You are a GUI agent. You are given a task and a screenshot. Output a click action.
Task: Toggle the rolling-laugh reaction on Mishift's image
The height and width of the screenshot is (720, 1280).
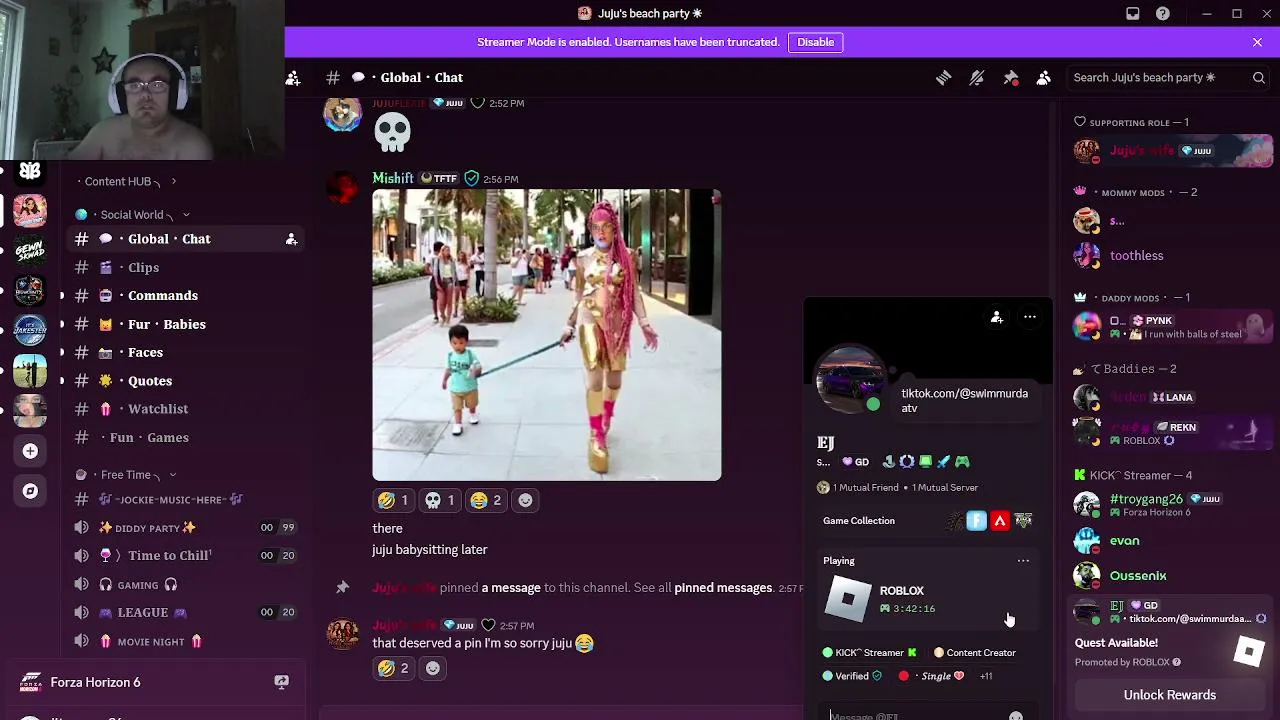pyautogui.click(x=393, y=500)
